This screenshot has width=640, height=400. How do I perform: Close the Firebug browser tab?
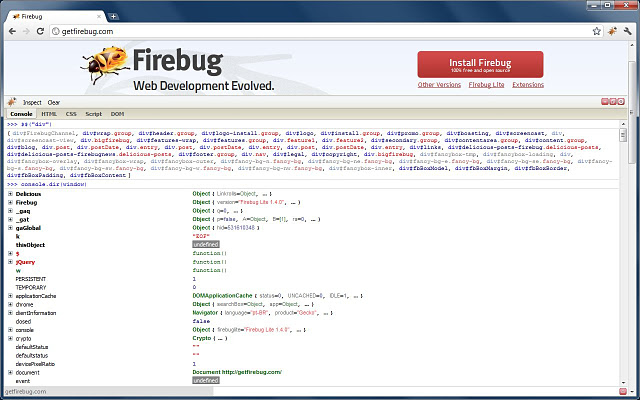[x=99, y=17]
